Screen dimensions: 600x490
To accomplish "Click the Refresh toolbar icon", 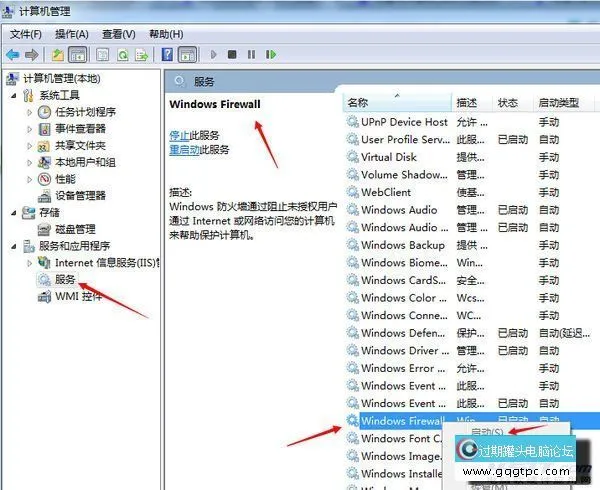I will (123, 55).
